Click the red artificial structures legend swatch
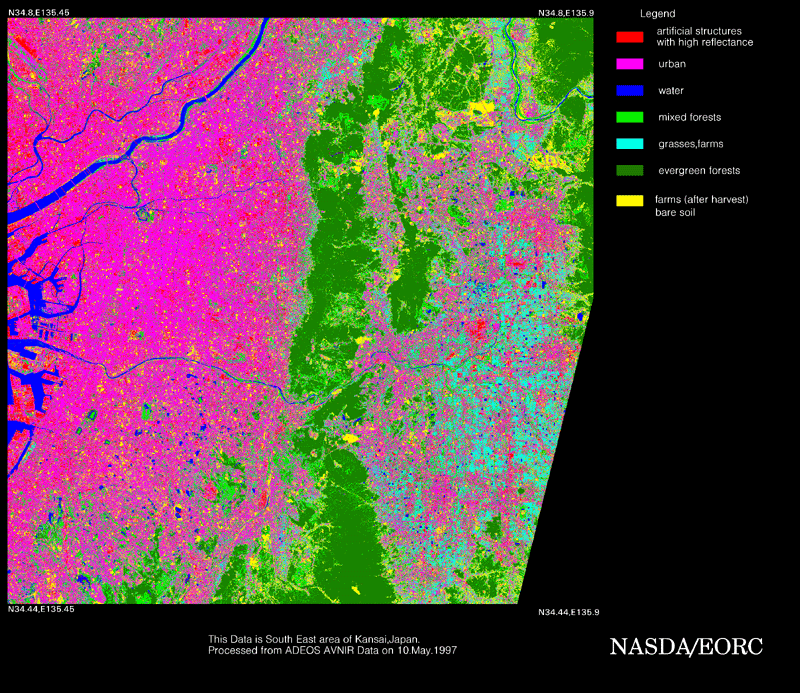 (x=630, y=37)
